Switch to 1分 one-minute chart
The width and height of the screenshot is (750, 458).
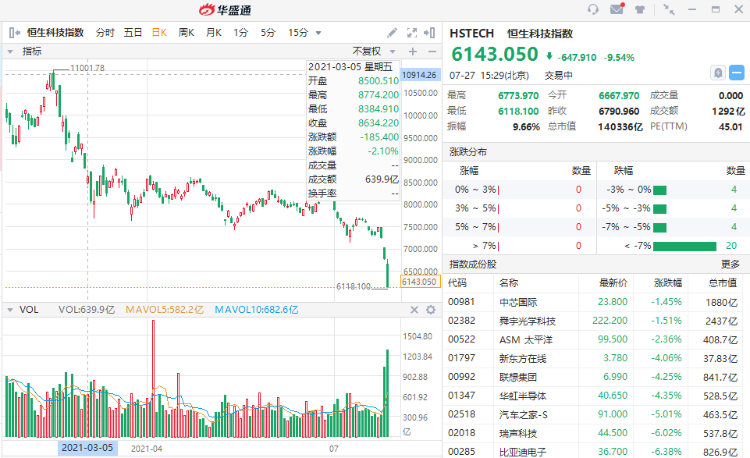[241, 33]
